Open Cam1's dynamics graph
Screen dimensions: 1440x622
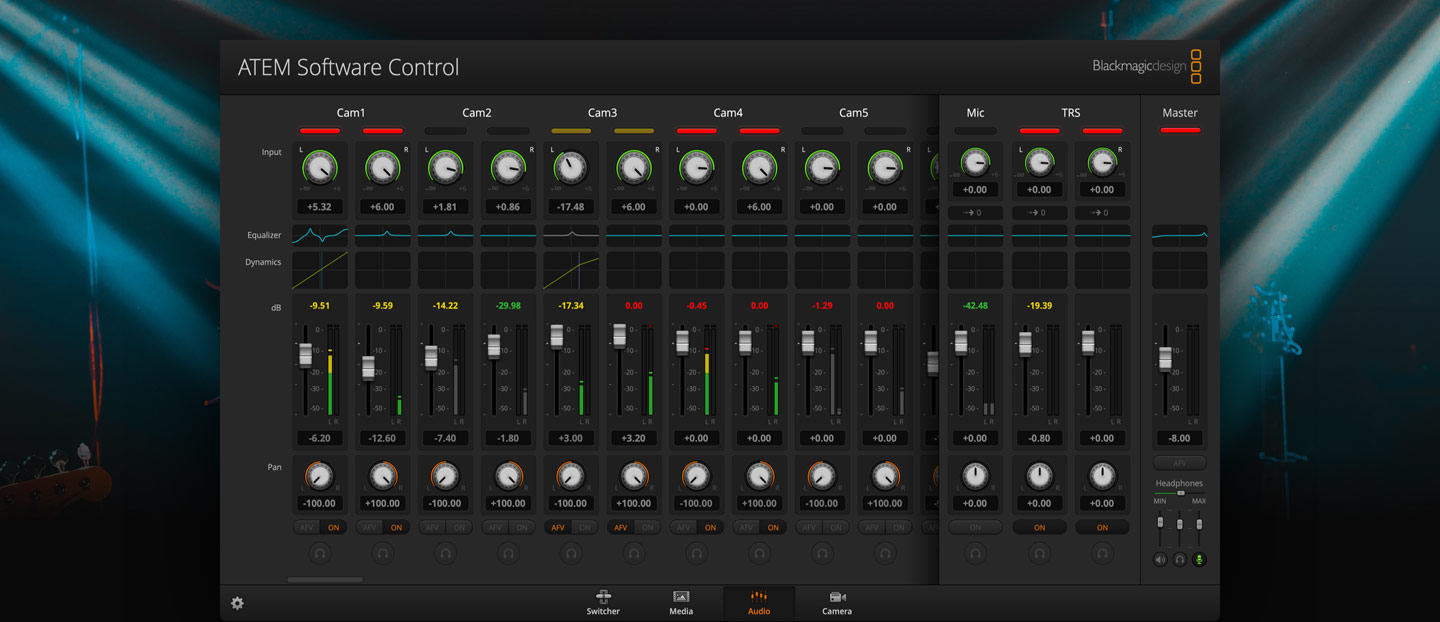[x=319, y=268]
